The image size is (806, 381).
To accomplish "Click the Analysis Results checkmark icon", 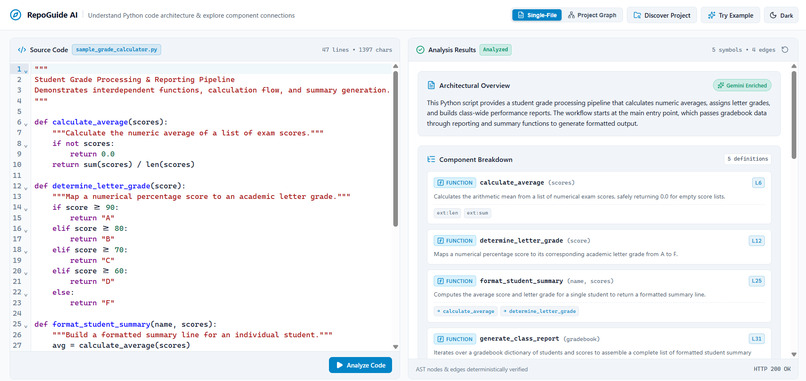I will tap(420, 50).
